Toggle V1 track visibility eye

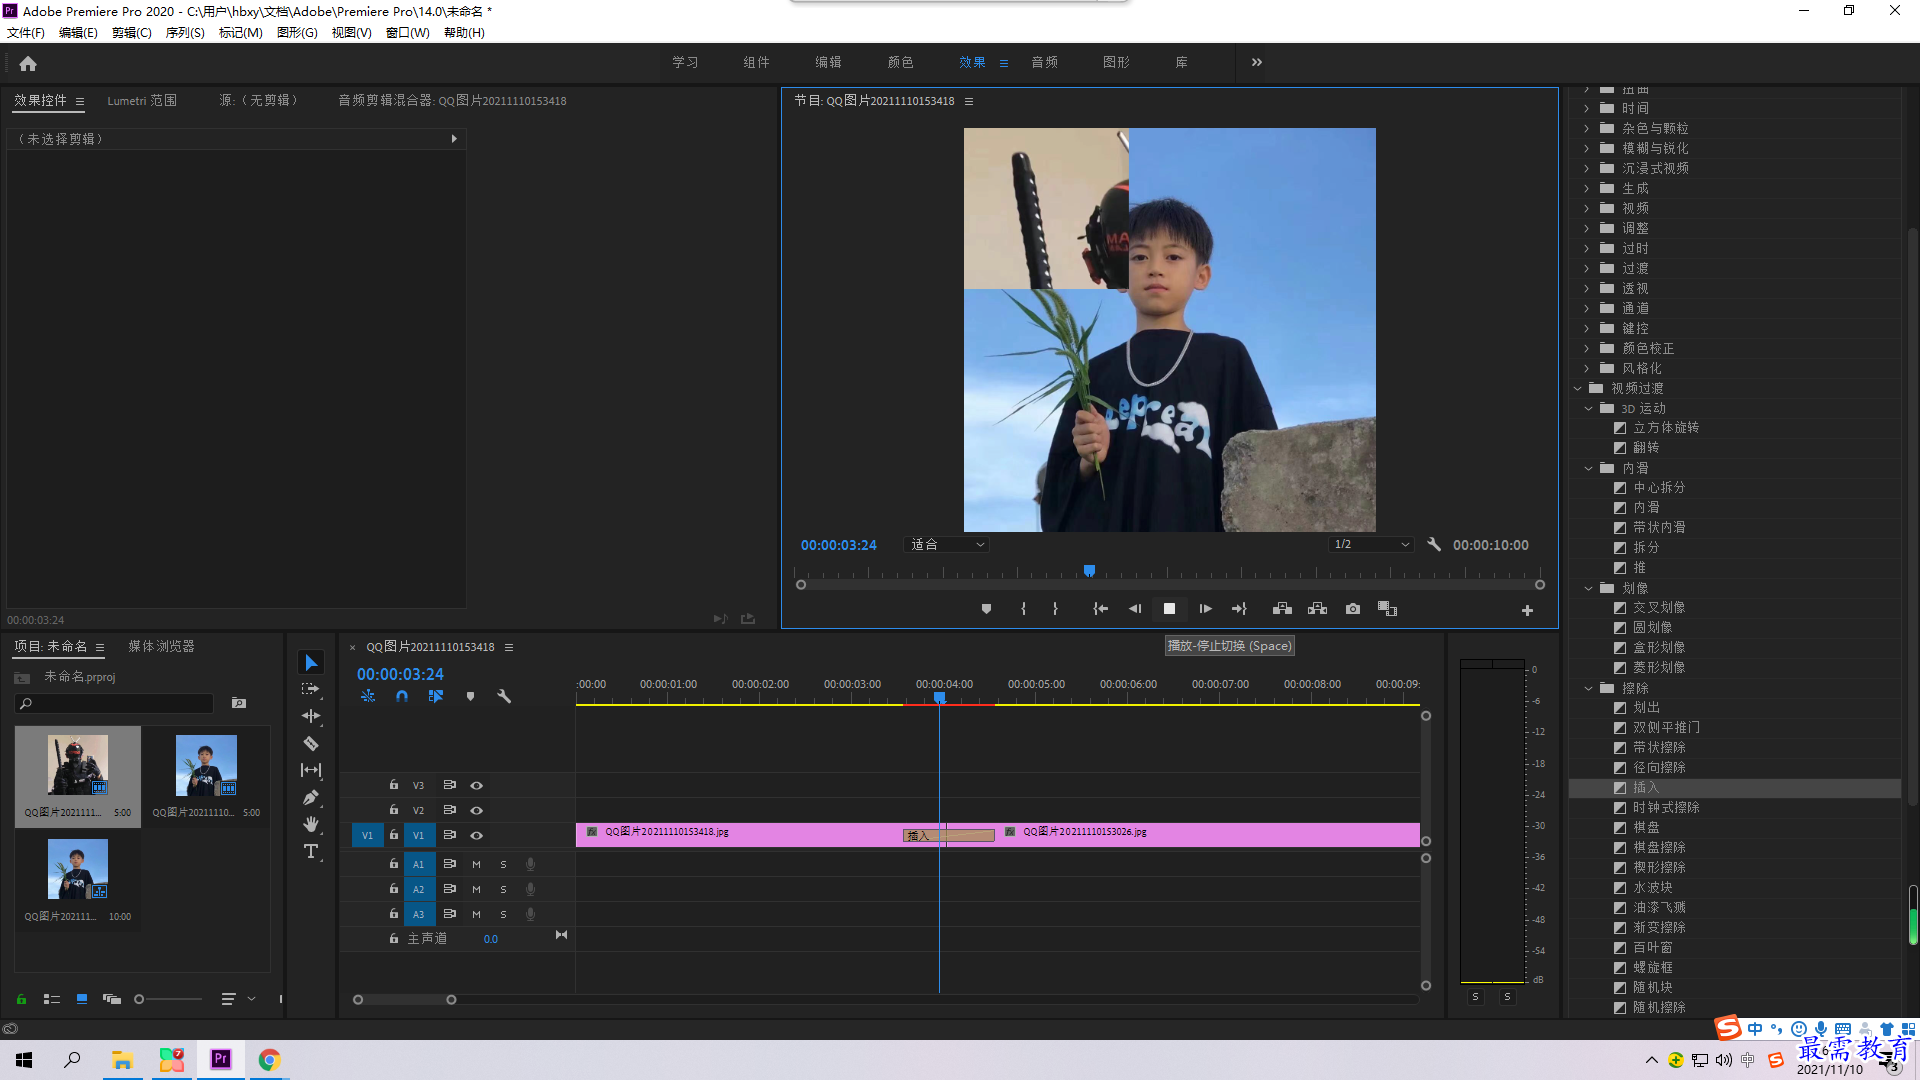[x=477, y=835]
